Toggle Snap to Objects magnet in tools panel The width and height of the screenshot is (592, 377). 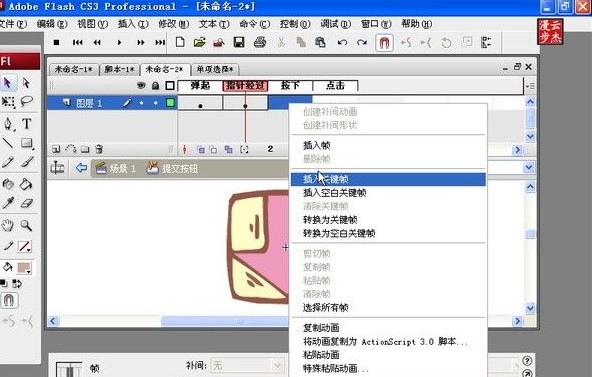pos(9,300)
